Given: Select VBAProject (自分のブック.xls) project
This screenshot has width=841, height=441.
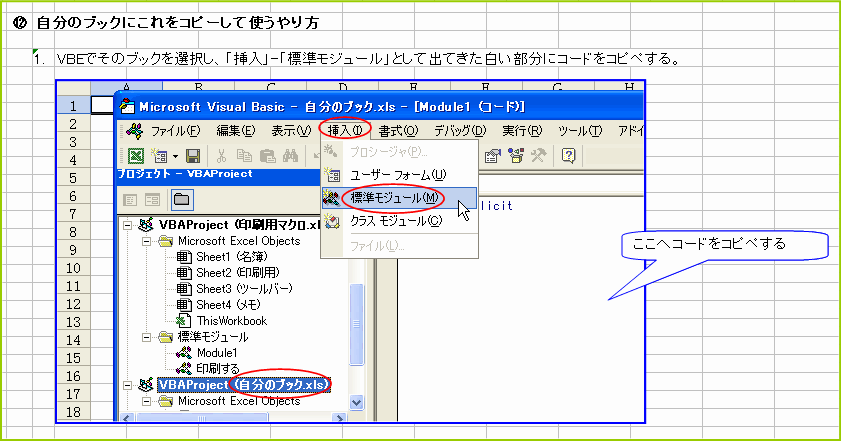Looking at the screenshot, I should pyautogui.click(x=244, y=385).
